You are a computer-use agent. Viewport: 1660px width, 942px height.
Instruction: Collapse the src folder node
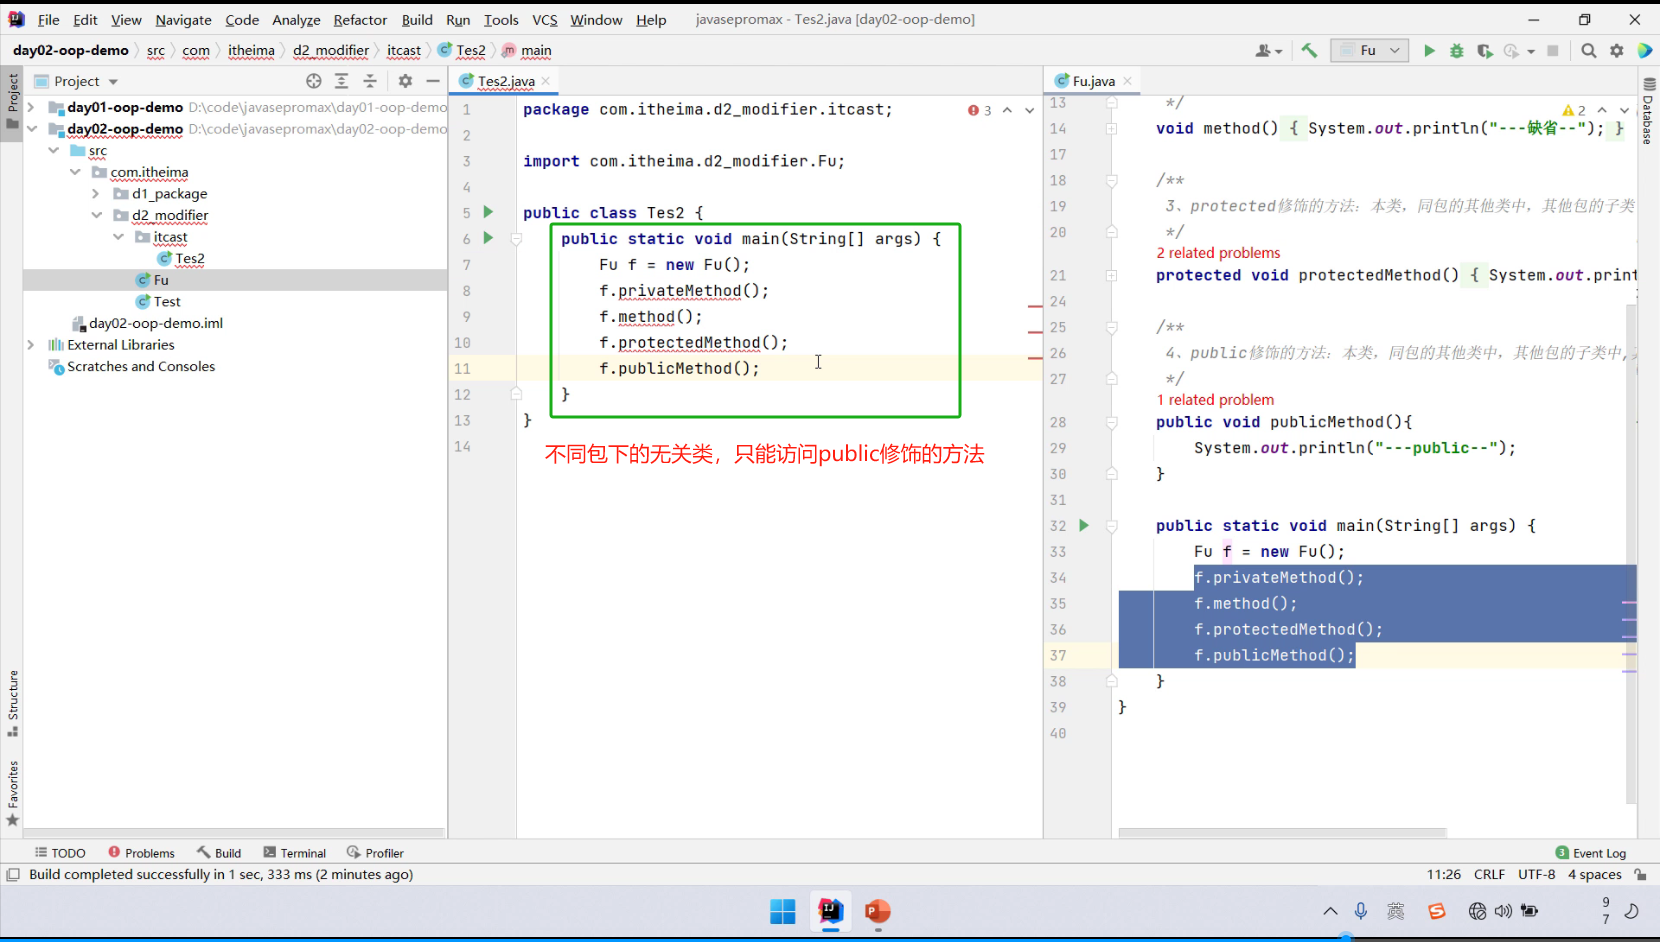click(x=53, y=150)
